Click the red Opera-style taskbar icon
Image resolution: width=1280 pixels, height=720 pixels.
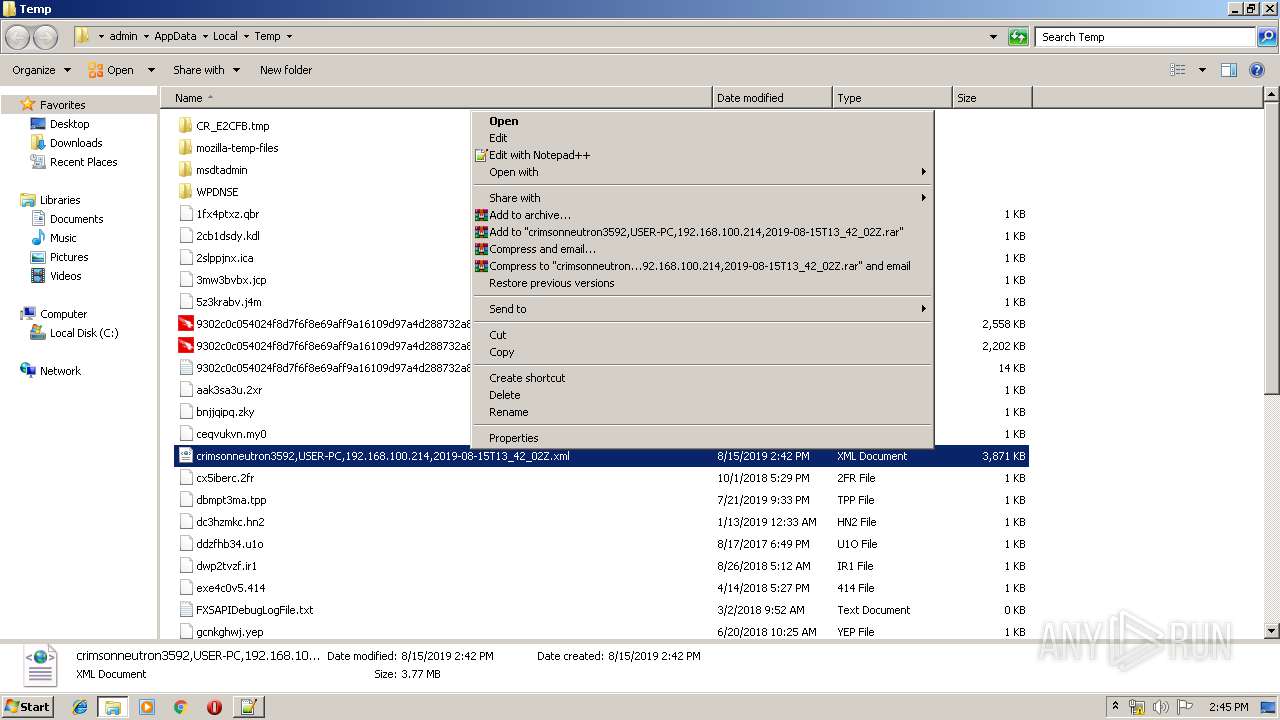214,707
